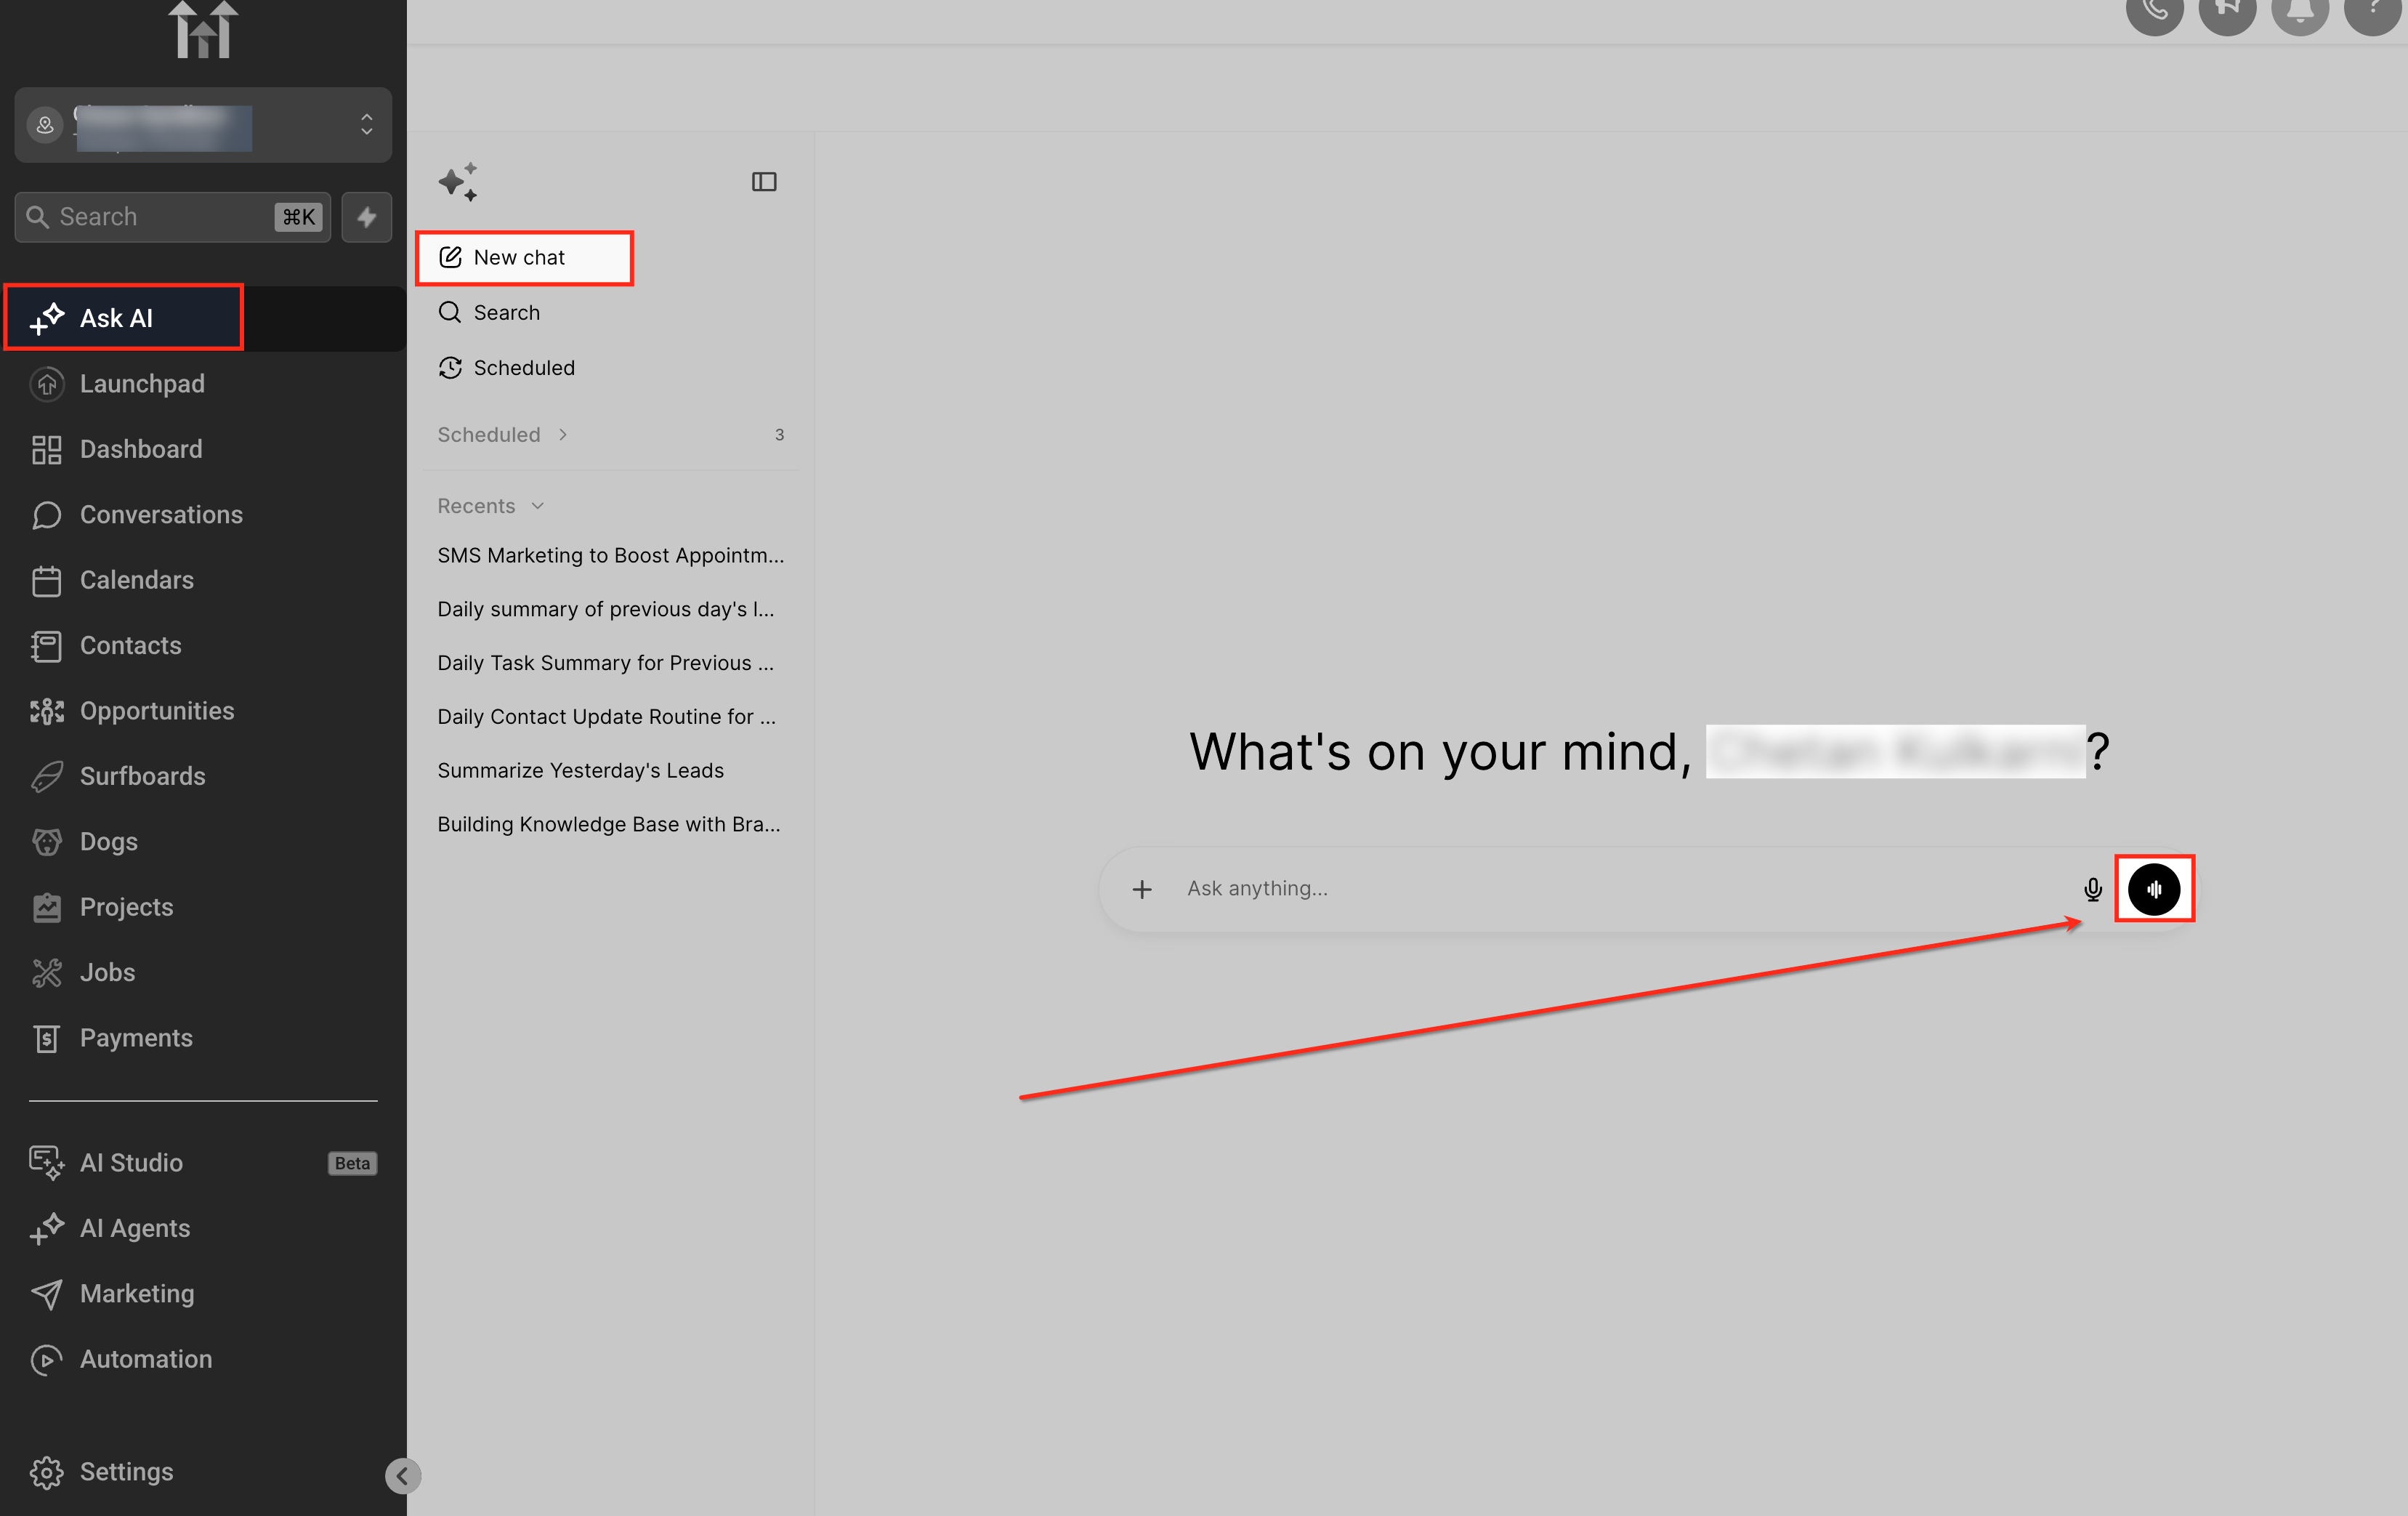This screenshot has height=1516, width=2408.
Task: Start voice mode with waveform button
Action: pos(2154,889)
